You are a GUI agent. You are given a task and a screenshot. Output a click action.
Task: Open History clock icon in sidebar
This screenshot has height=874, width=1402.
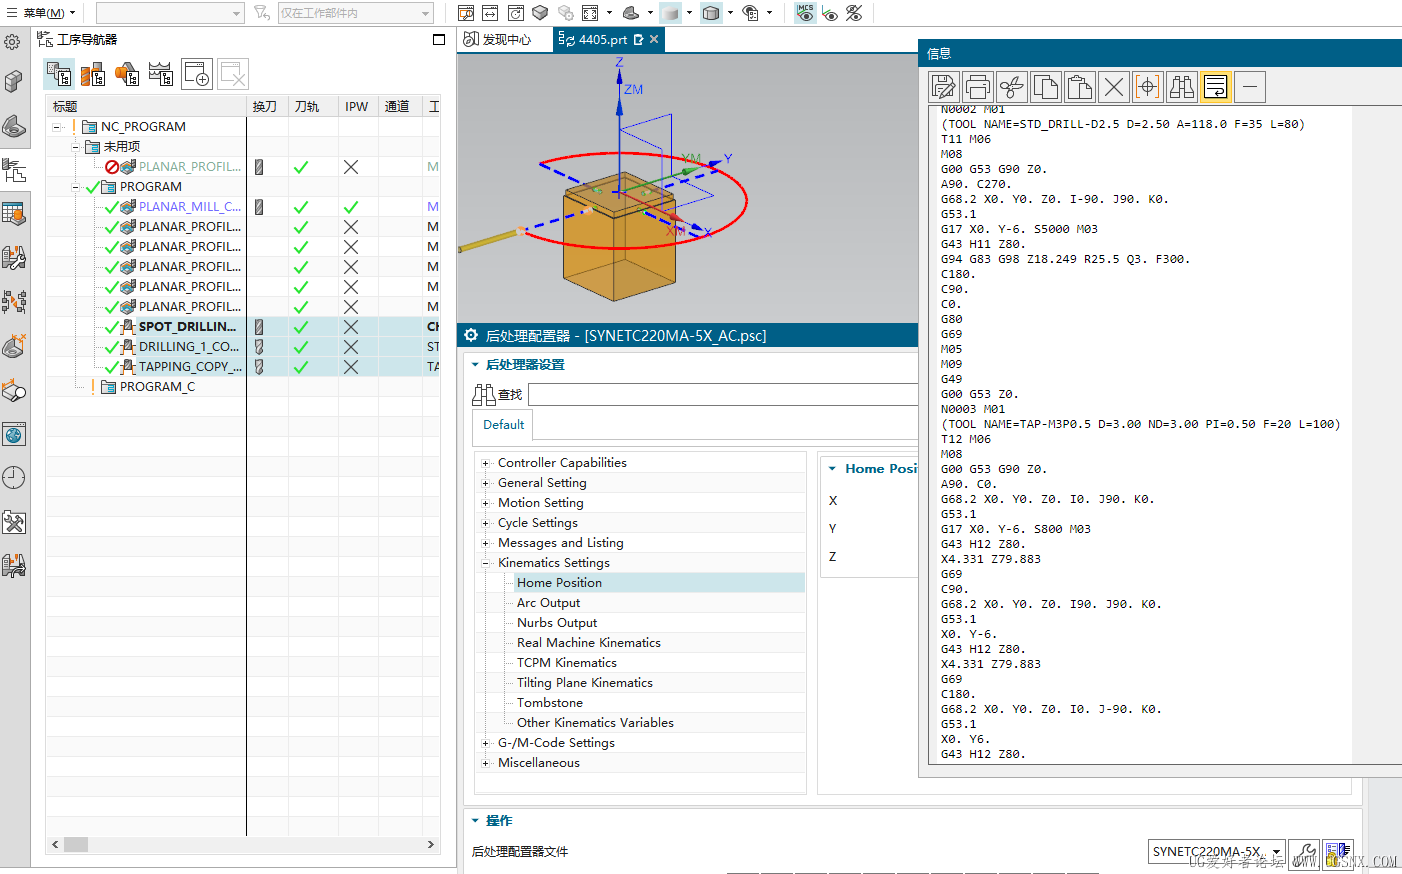[14, 478]
